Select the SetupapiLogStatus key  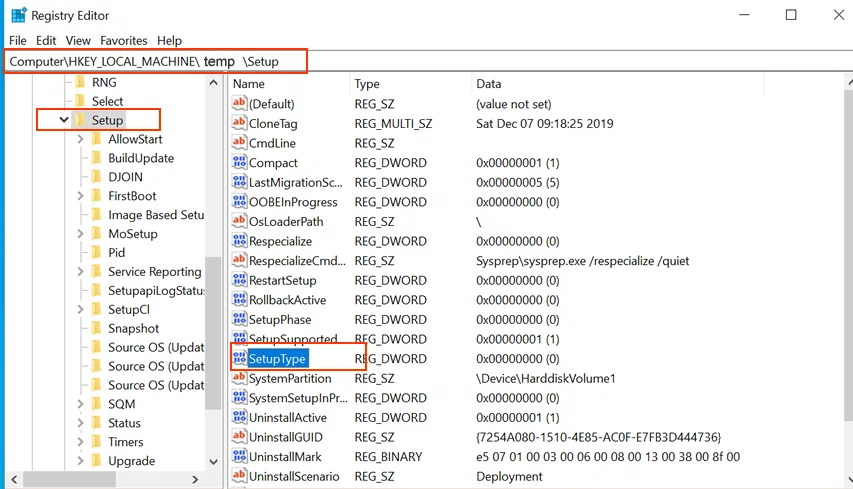[x=156, y=290]
